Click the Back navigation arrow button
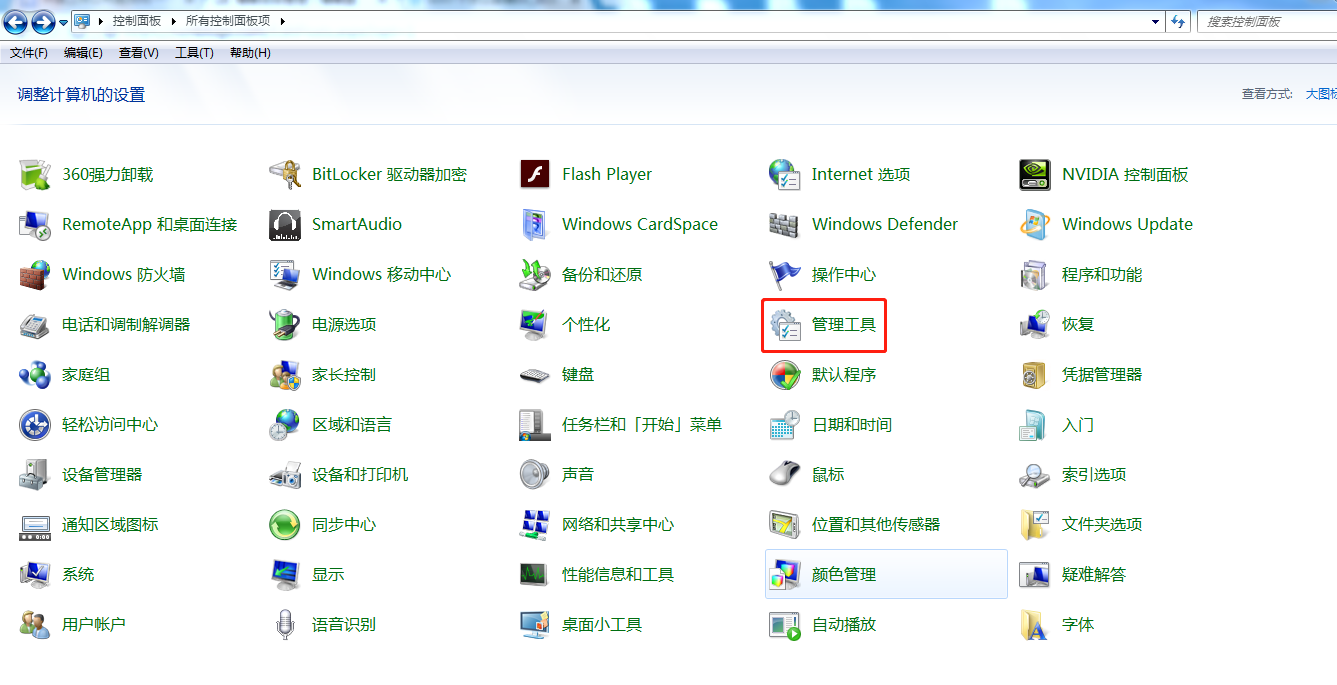 pos(15,21)
